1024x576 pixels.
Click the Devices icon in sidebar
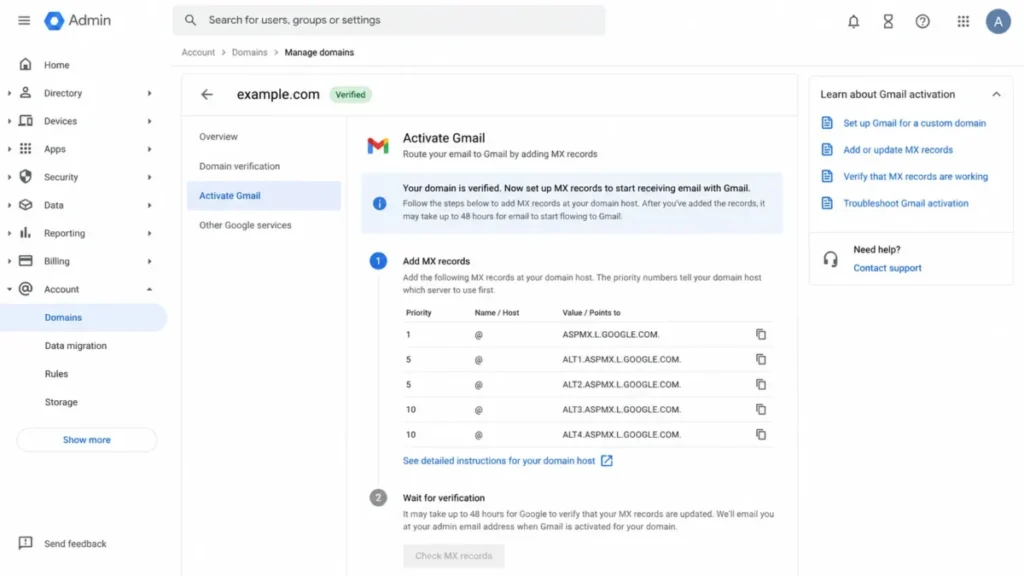click(25, 121)
